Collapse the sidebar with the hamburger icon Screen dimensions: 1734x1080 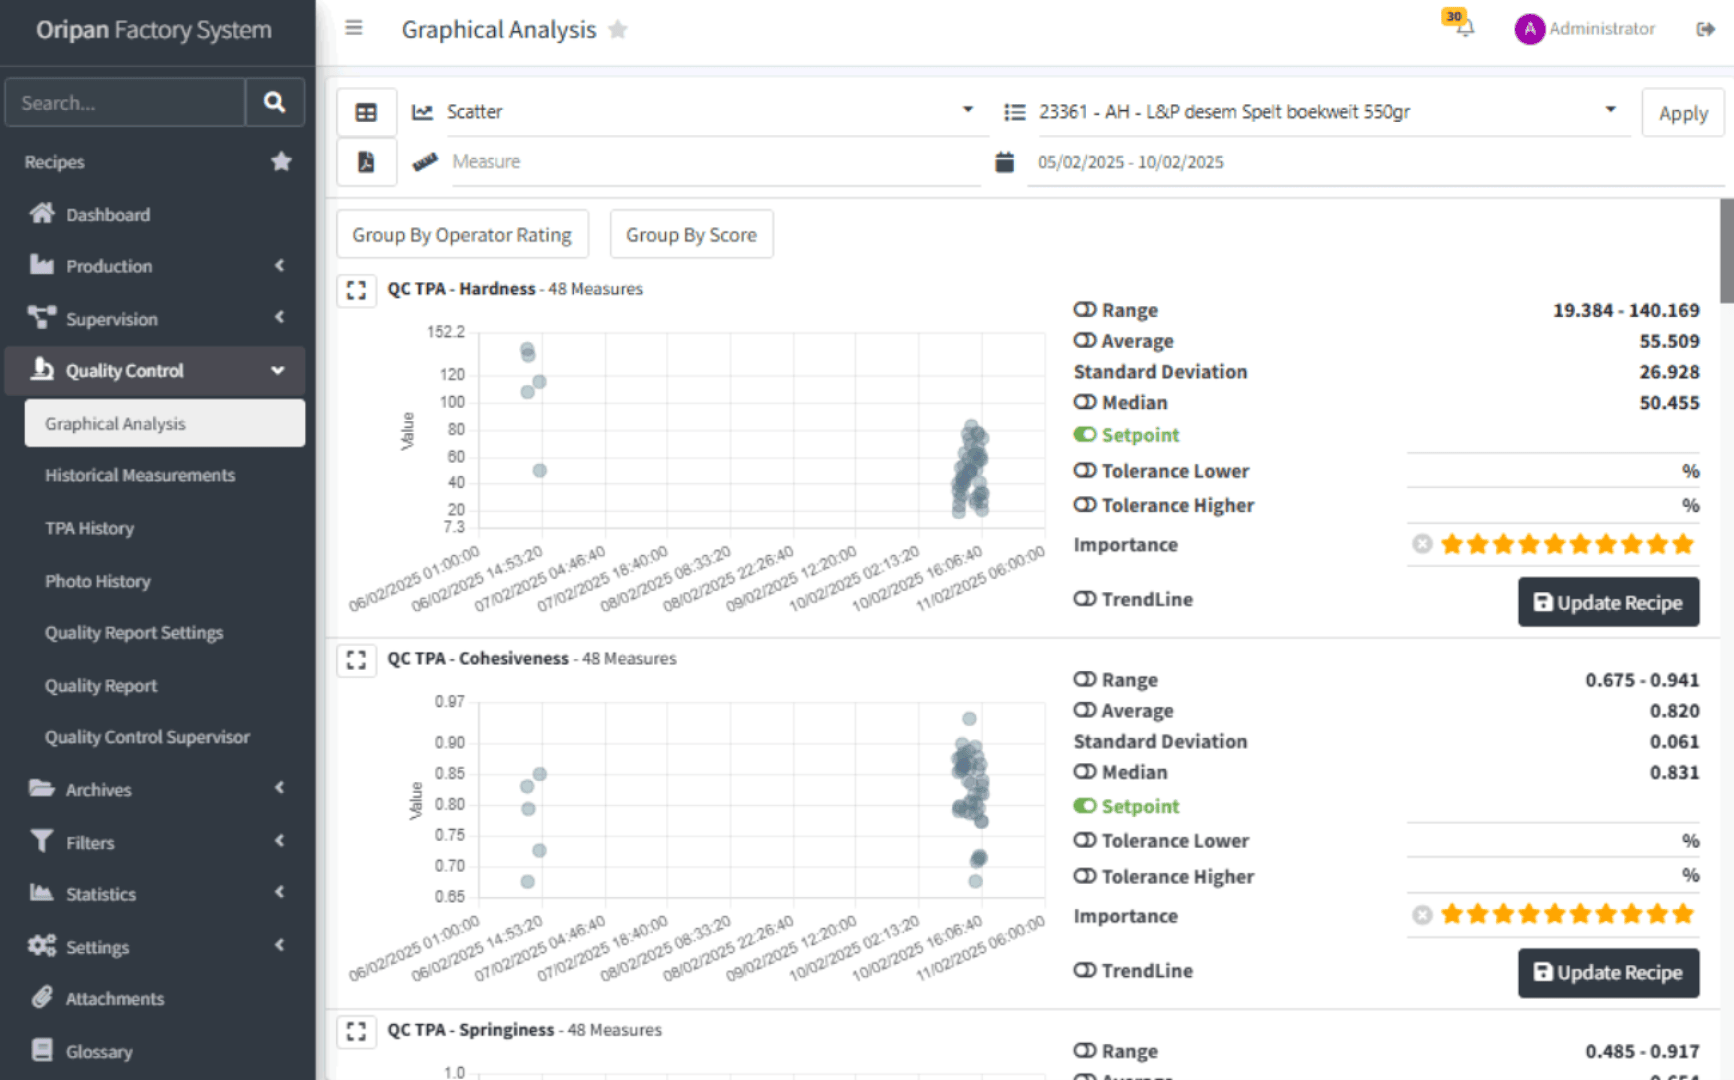[353, 28]
